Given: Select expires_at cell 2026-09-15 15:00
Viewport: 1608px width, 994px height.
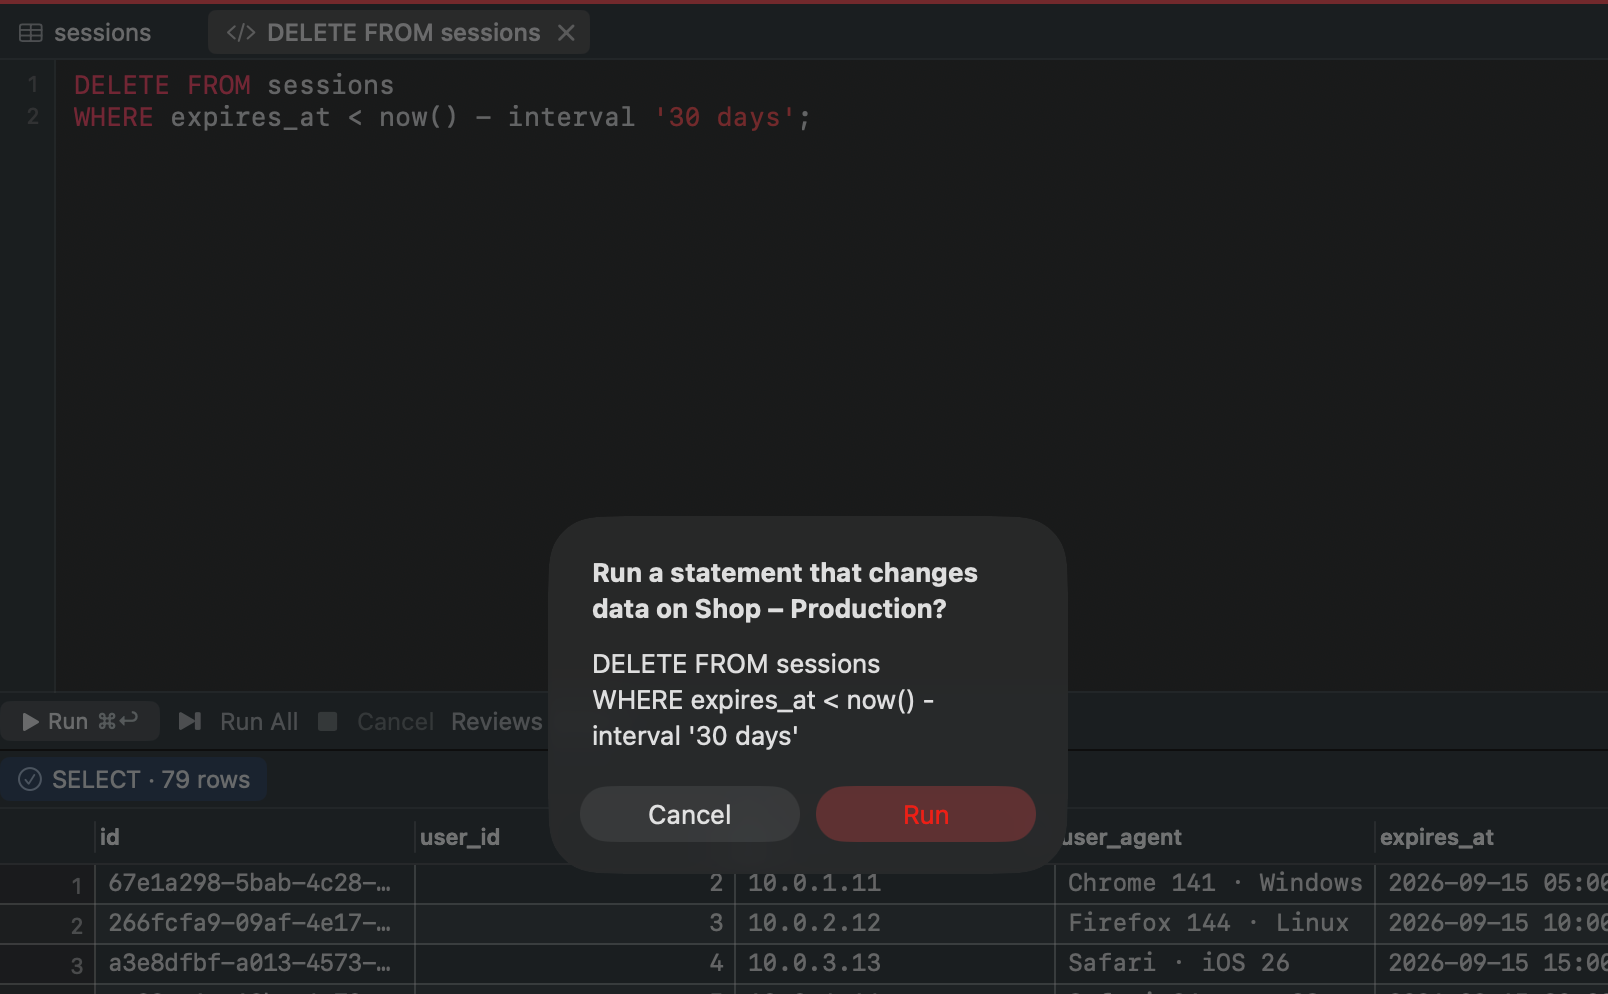Looking at the screenshot, I should coord(1492,963).
